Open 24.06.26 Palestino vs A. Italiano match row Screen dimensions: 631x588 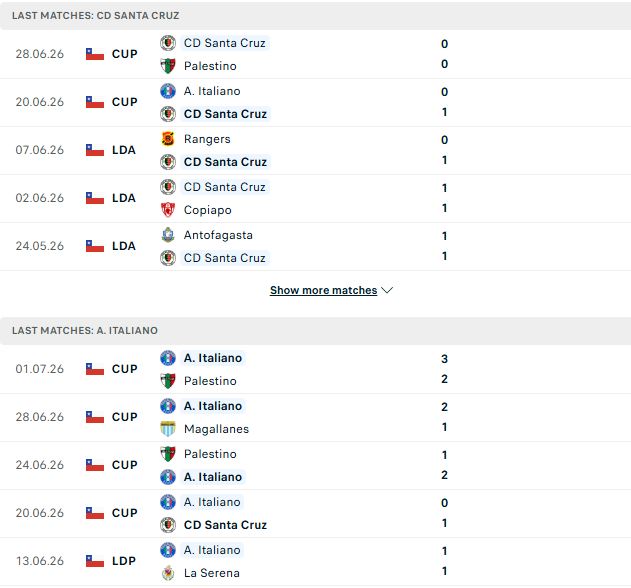click(x=316, y=465)
